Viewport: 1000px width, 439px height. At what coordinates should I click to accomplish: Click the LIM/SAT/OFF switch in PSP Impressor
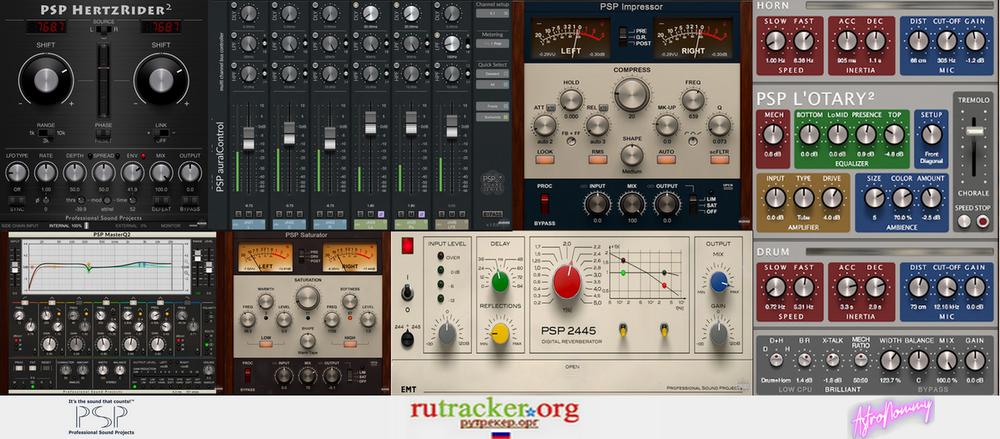[x=693, y=205]
